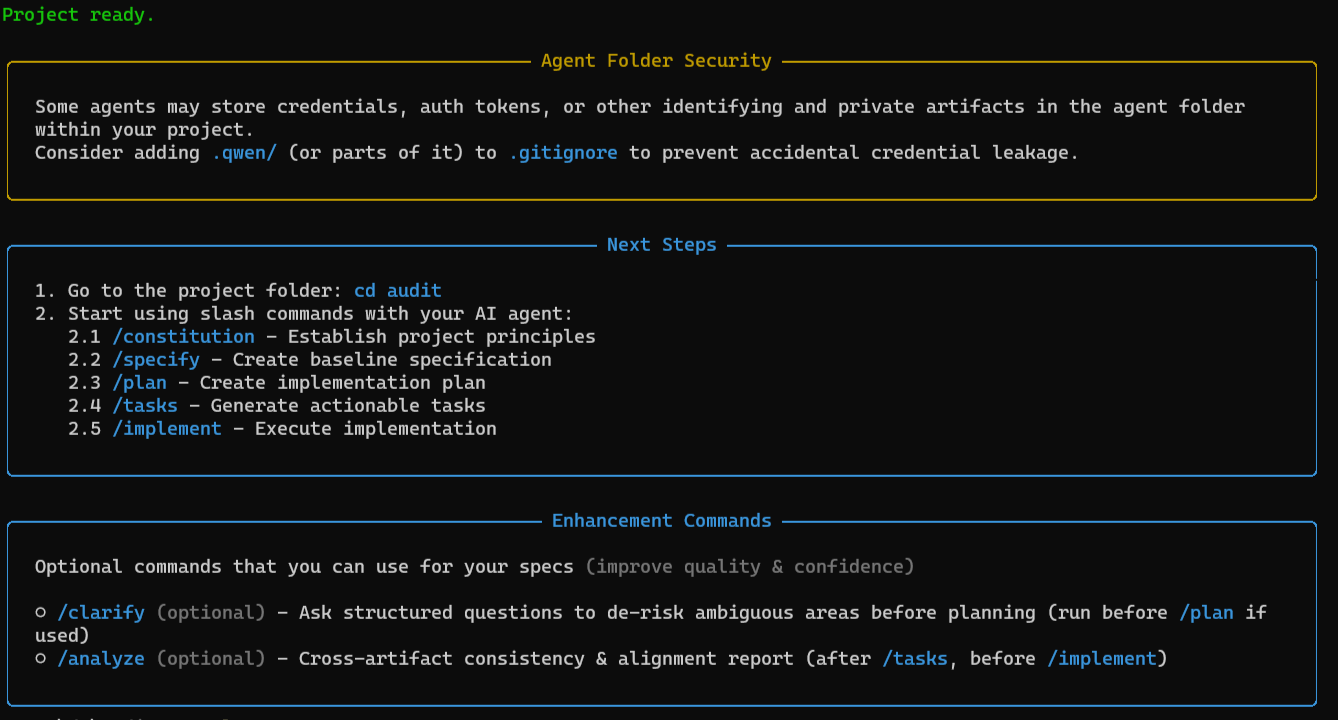Click the cd audit command
Screen dimensions: 1338x720
click(397, 290)
